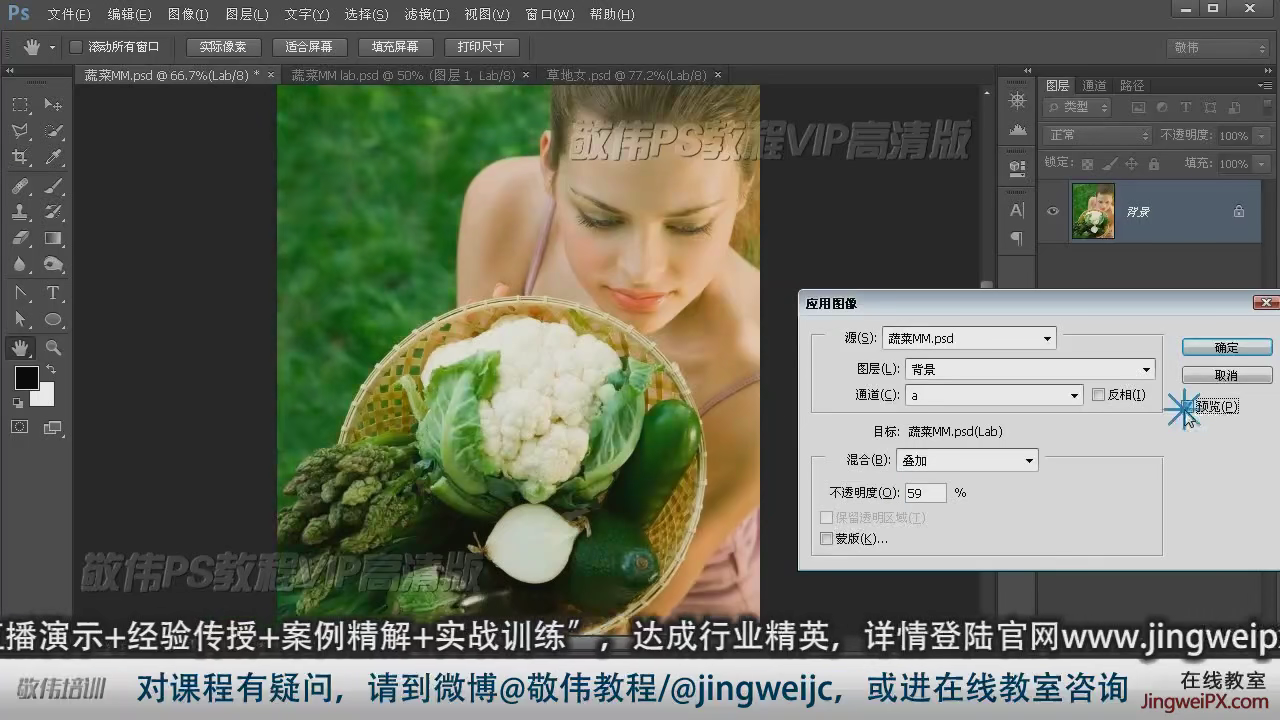Screen dimensions: 1280x720
Task: Open the layer fill slider arrow
Action: (1261, 163)
